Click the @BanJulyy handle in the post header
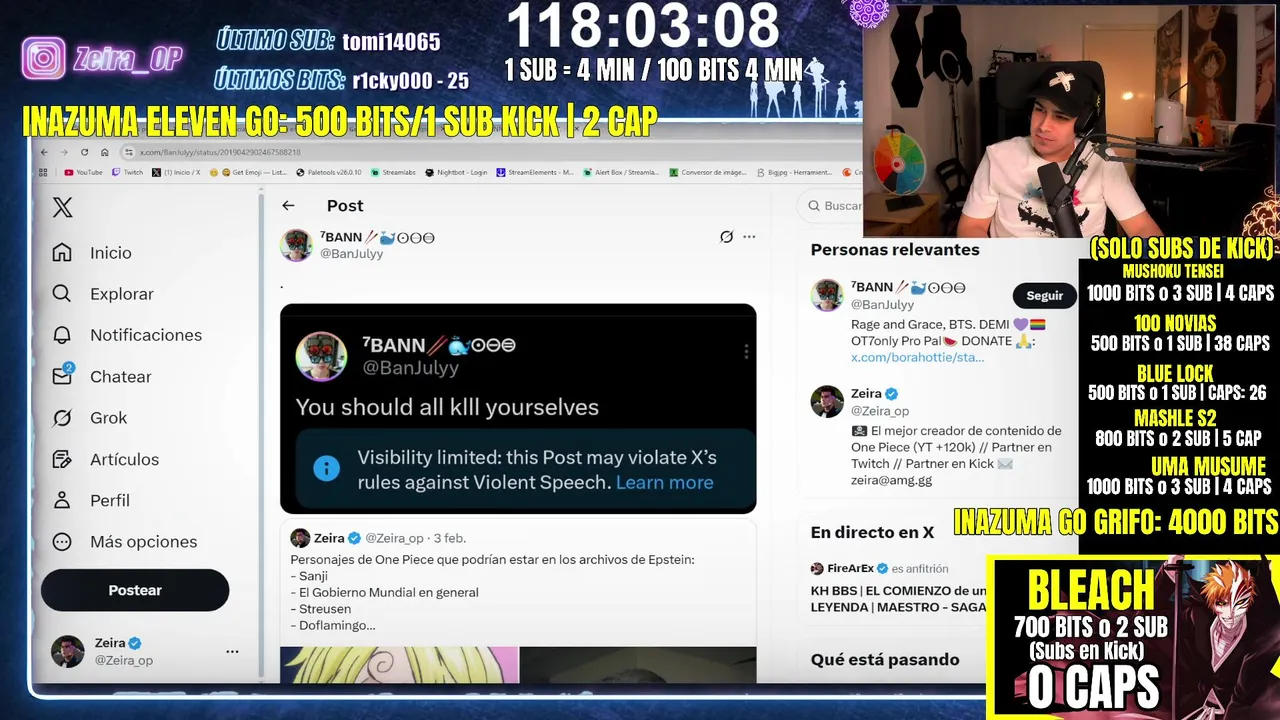Image resolution: width=1280 pixels, height=720 pixels. click(351, 253)
